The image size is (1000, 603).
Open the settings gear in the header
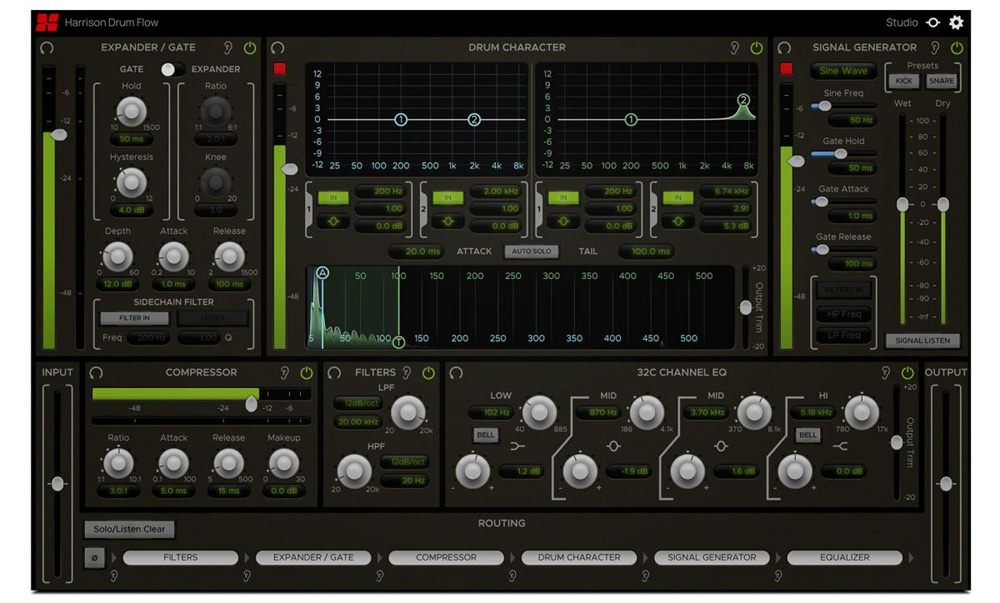coord(956,22)
